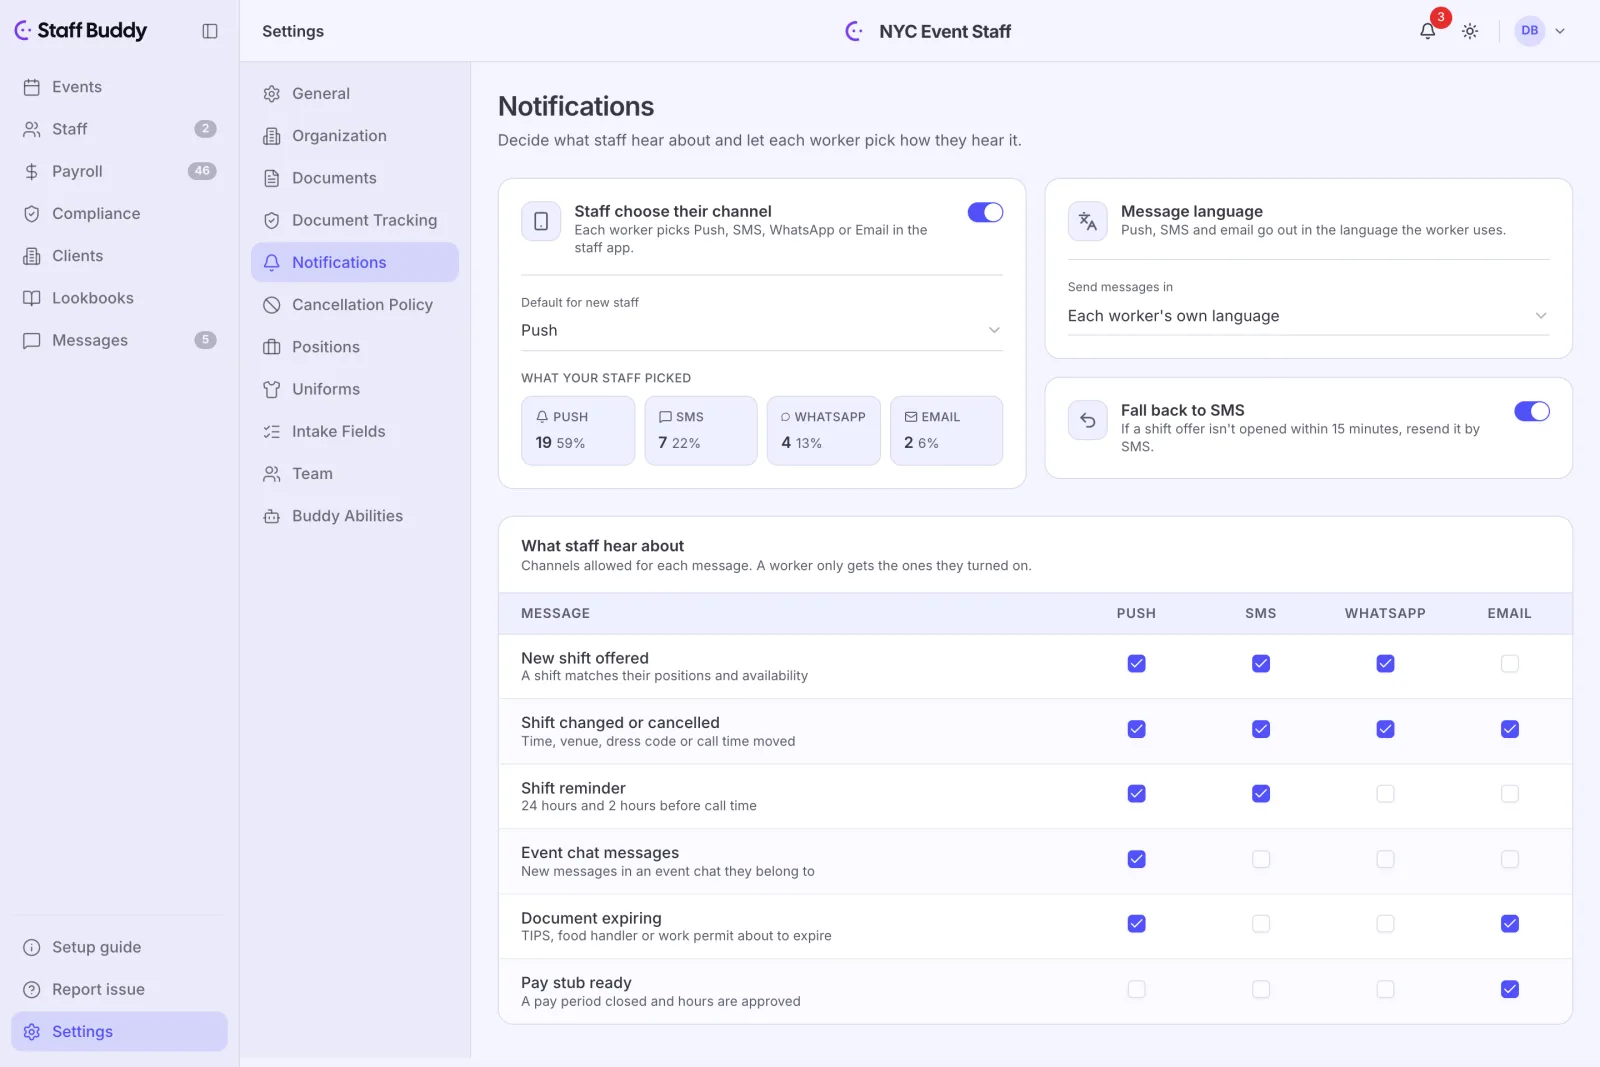The width and height of the screenshot is (1600, 1067).
Task: Uncheck WhatsApp for Shift changed or cancelled
Action: tap(1385, 729)
